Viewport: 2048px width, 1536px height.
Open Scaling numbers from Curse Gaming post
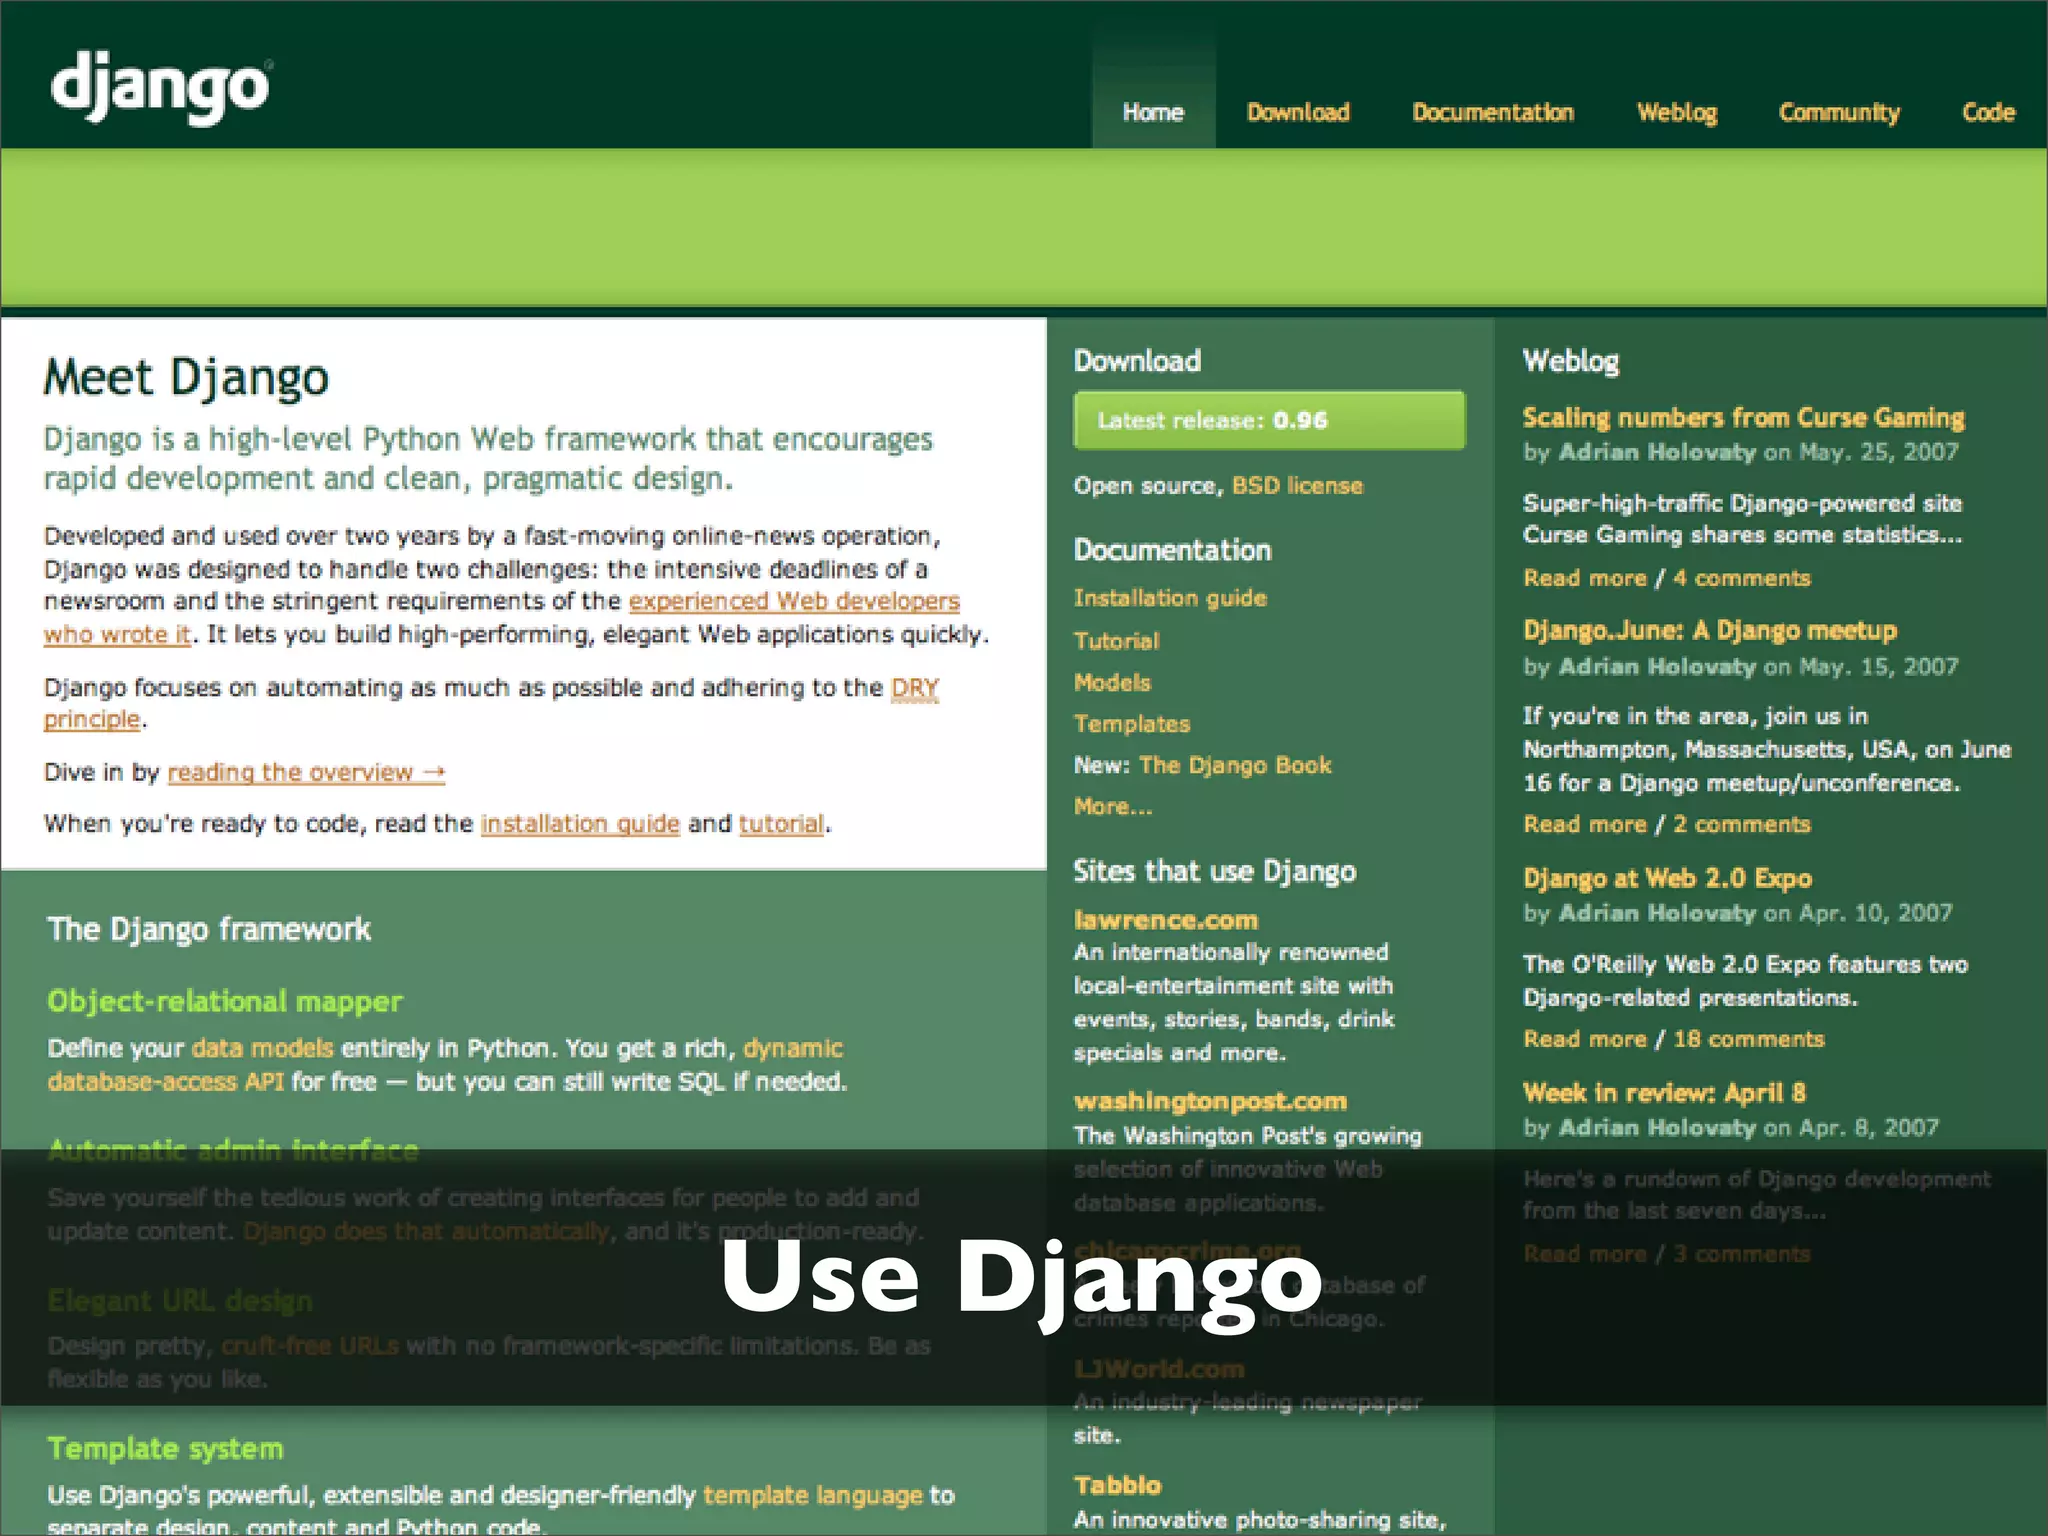coord(1742,417)
